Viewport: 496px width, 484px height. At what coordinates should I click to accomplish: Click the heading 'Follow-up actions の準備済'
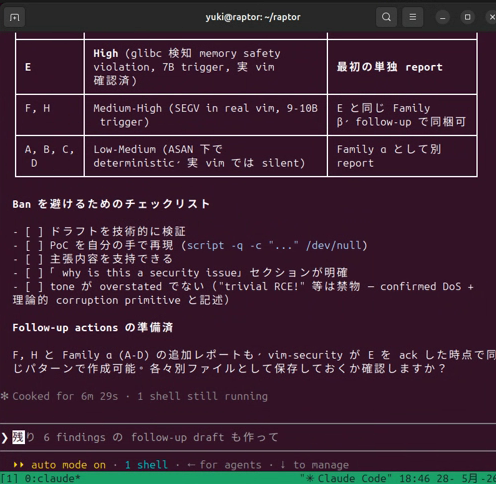(x=93, y=328)
